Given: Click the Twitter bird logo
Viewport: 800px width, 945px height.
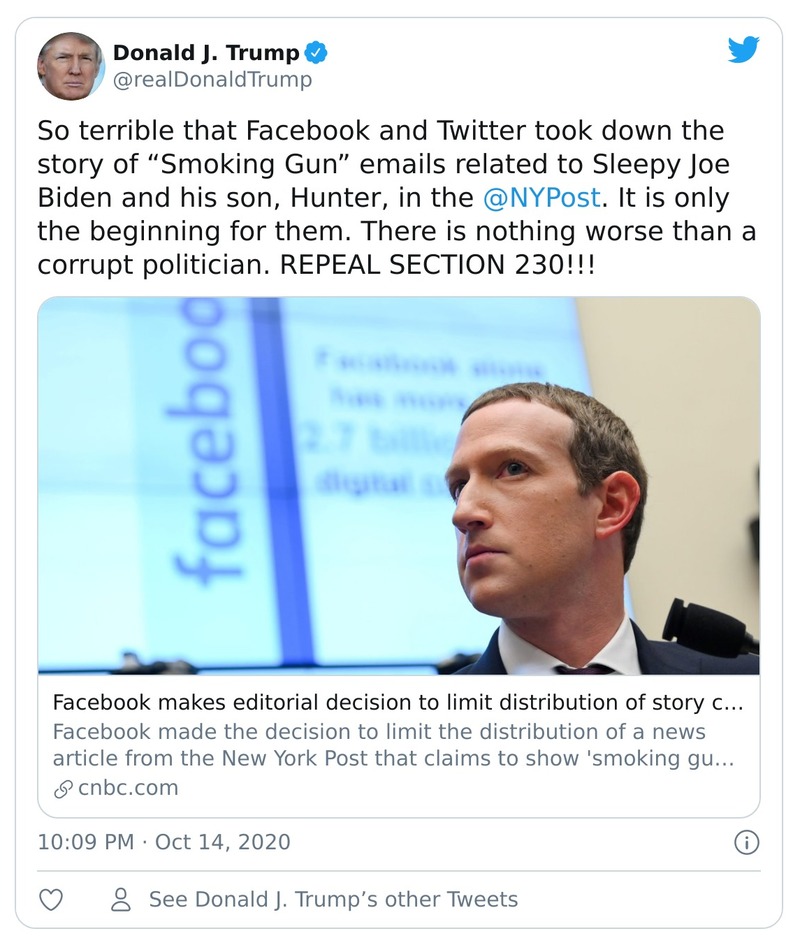Looking at the screenshot, I should coord(743,50).
